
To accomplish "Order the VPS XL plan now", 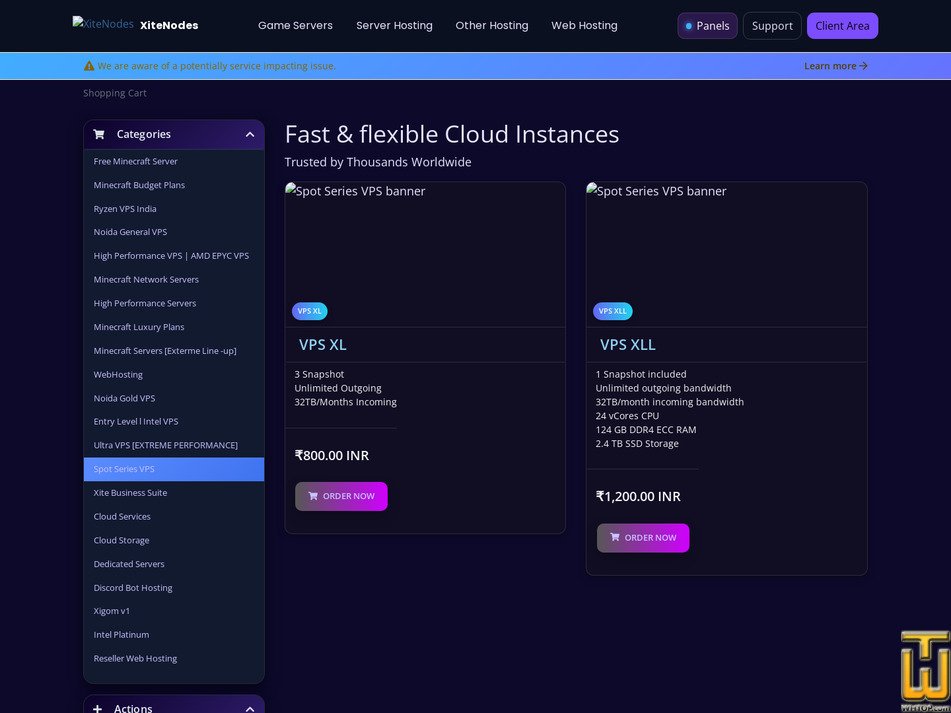I will (341, 496).
